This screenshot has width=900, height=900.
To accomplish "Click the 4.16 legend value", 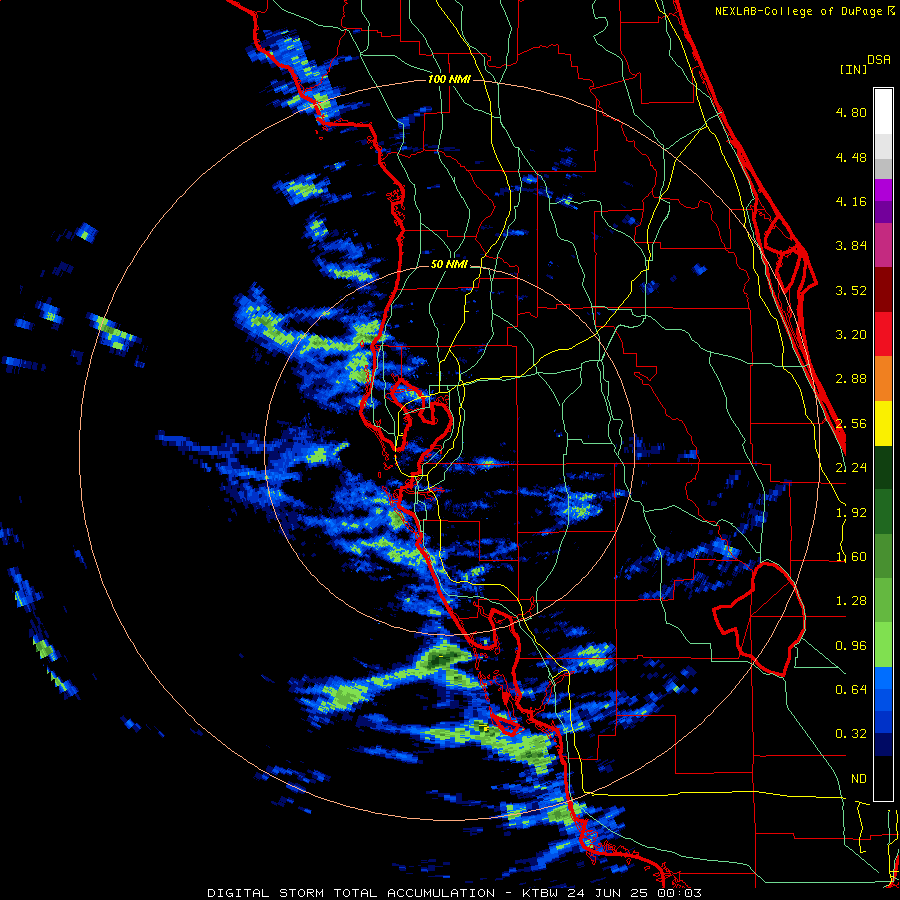I will 851,201.
